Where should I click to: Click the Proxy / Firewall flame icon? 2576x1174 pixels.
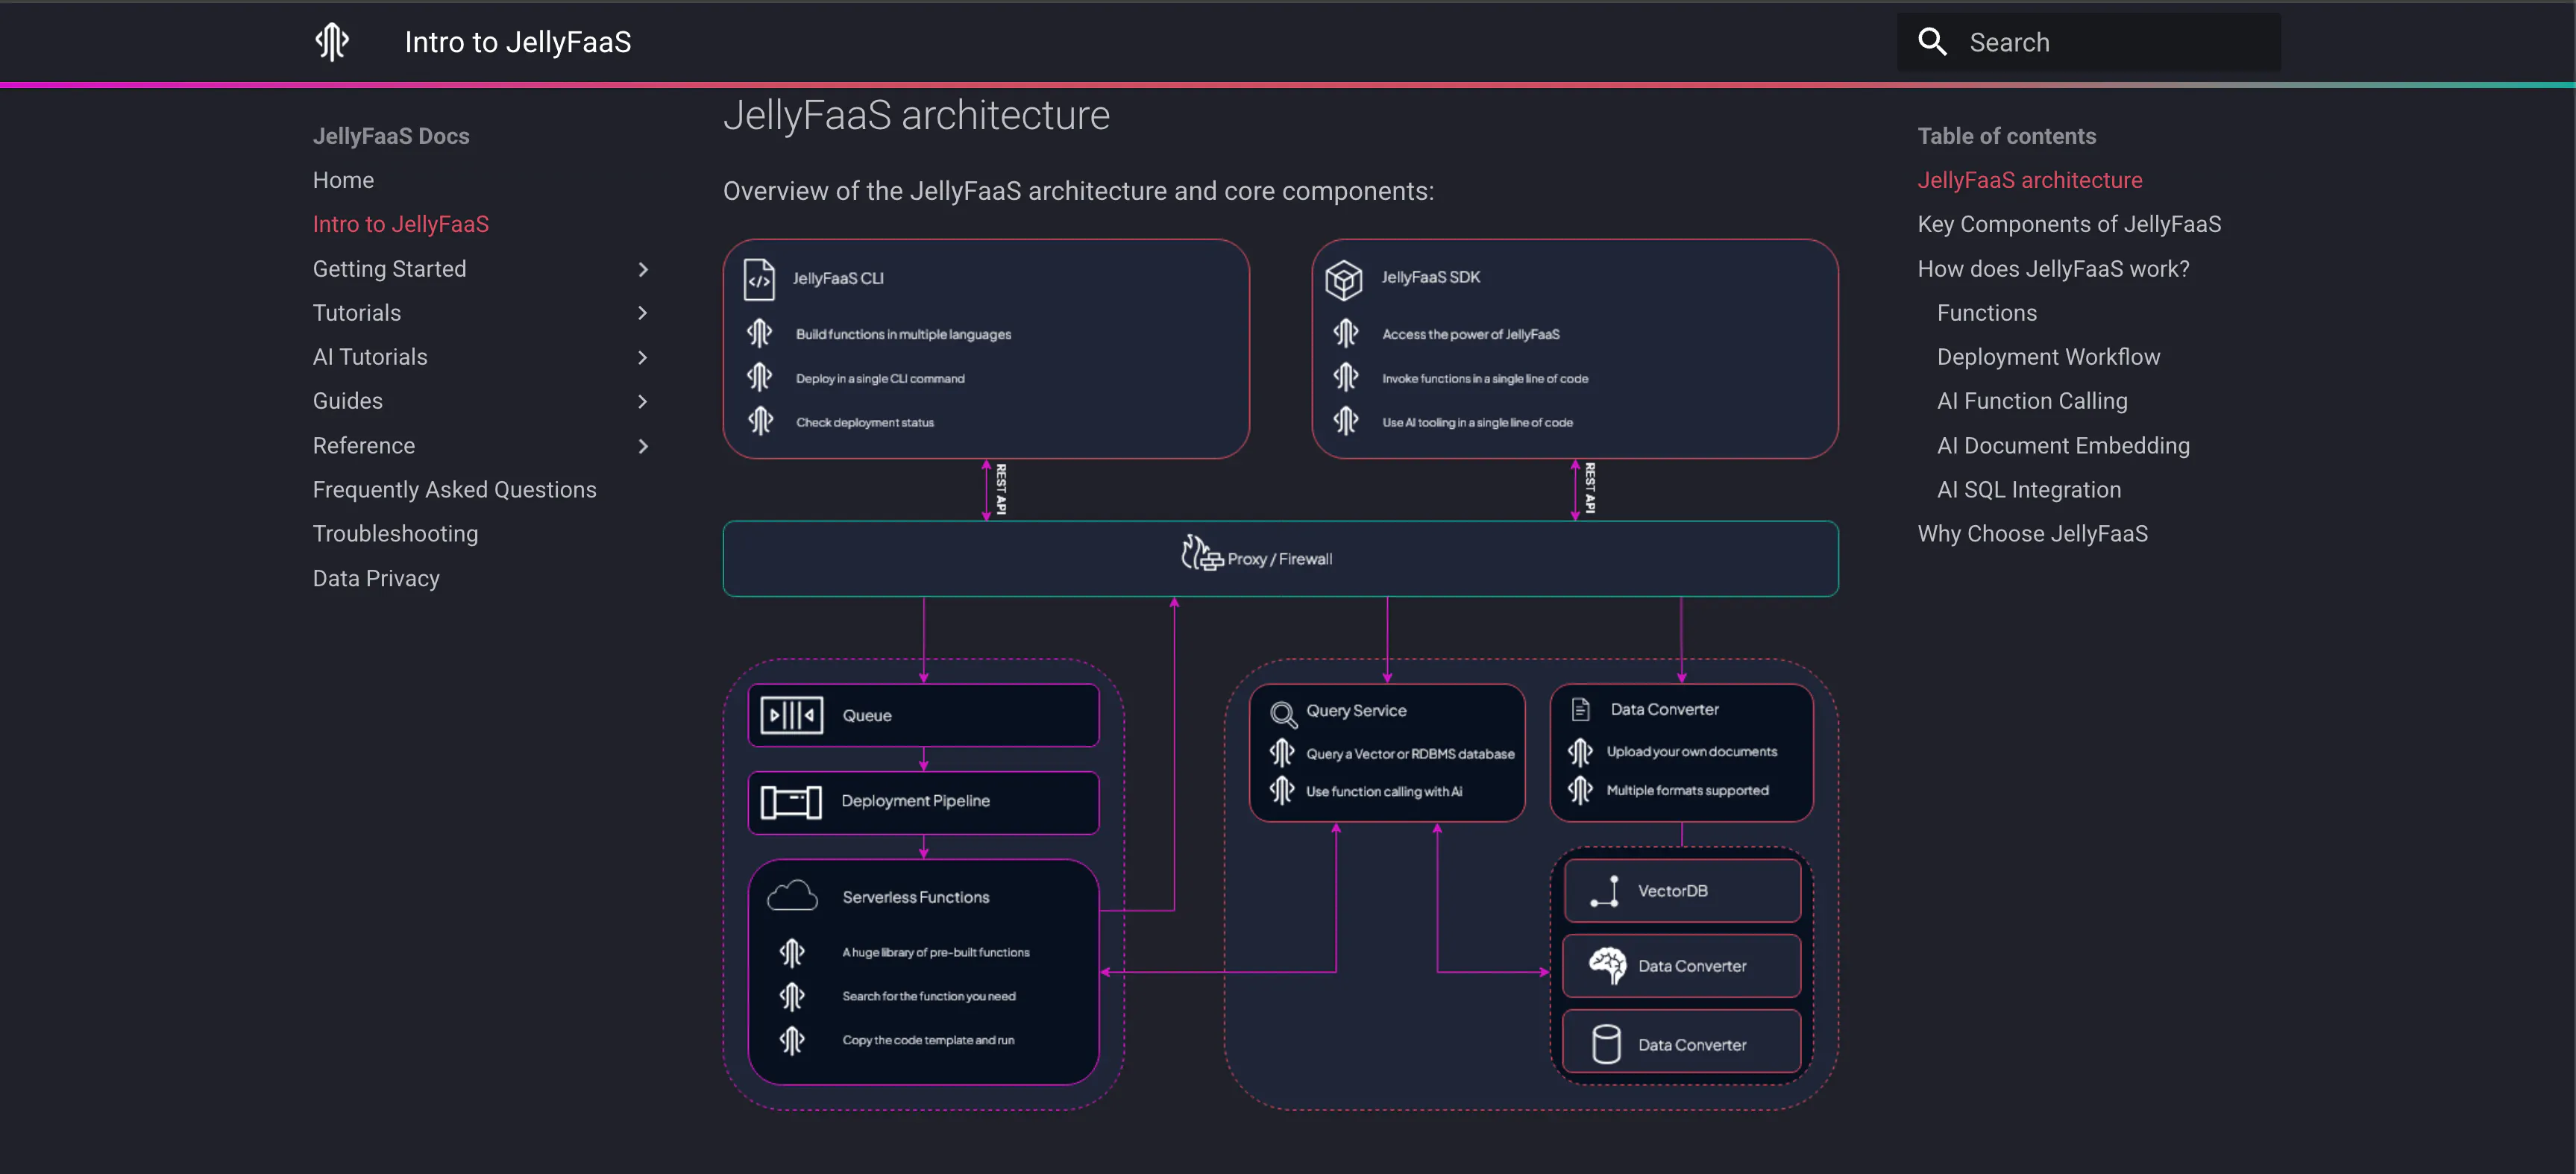[x=1201, y=553]
